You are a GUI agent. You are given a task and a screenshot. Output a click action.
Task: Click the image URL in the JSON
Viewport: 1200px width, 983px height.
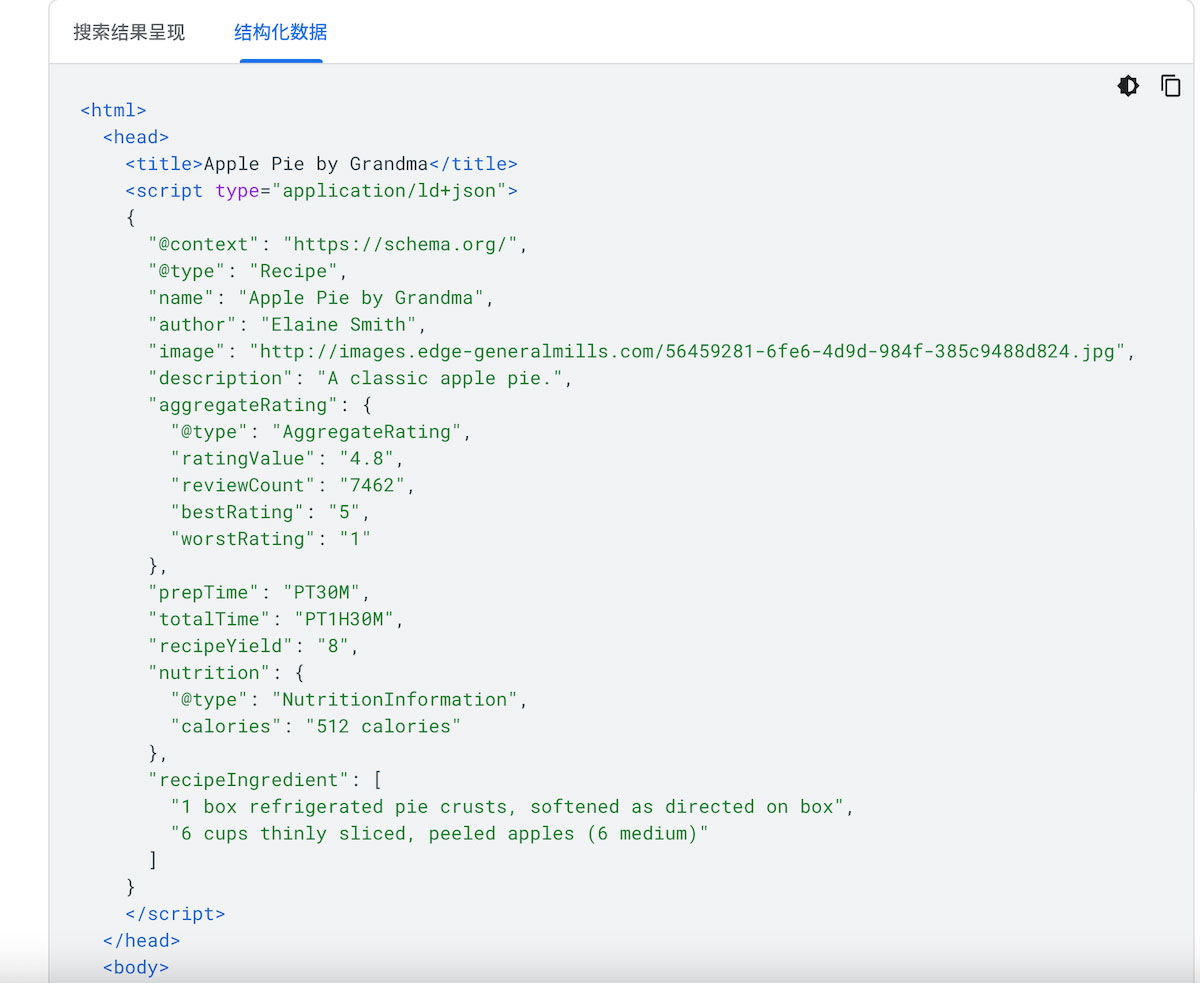coord(689,352)
